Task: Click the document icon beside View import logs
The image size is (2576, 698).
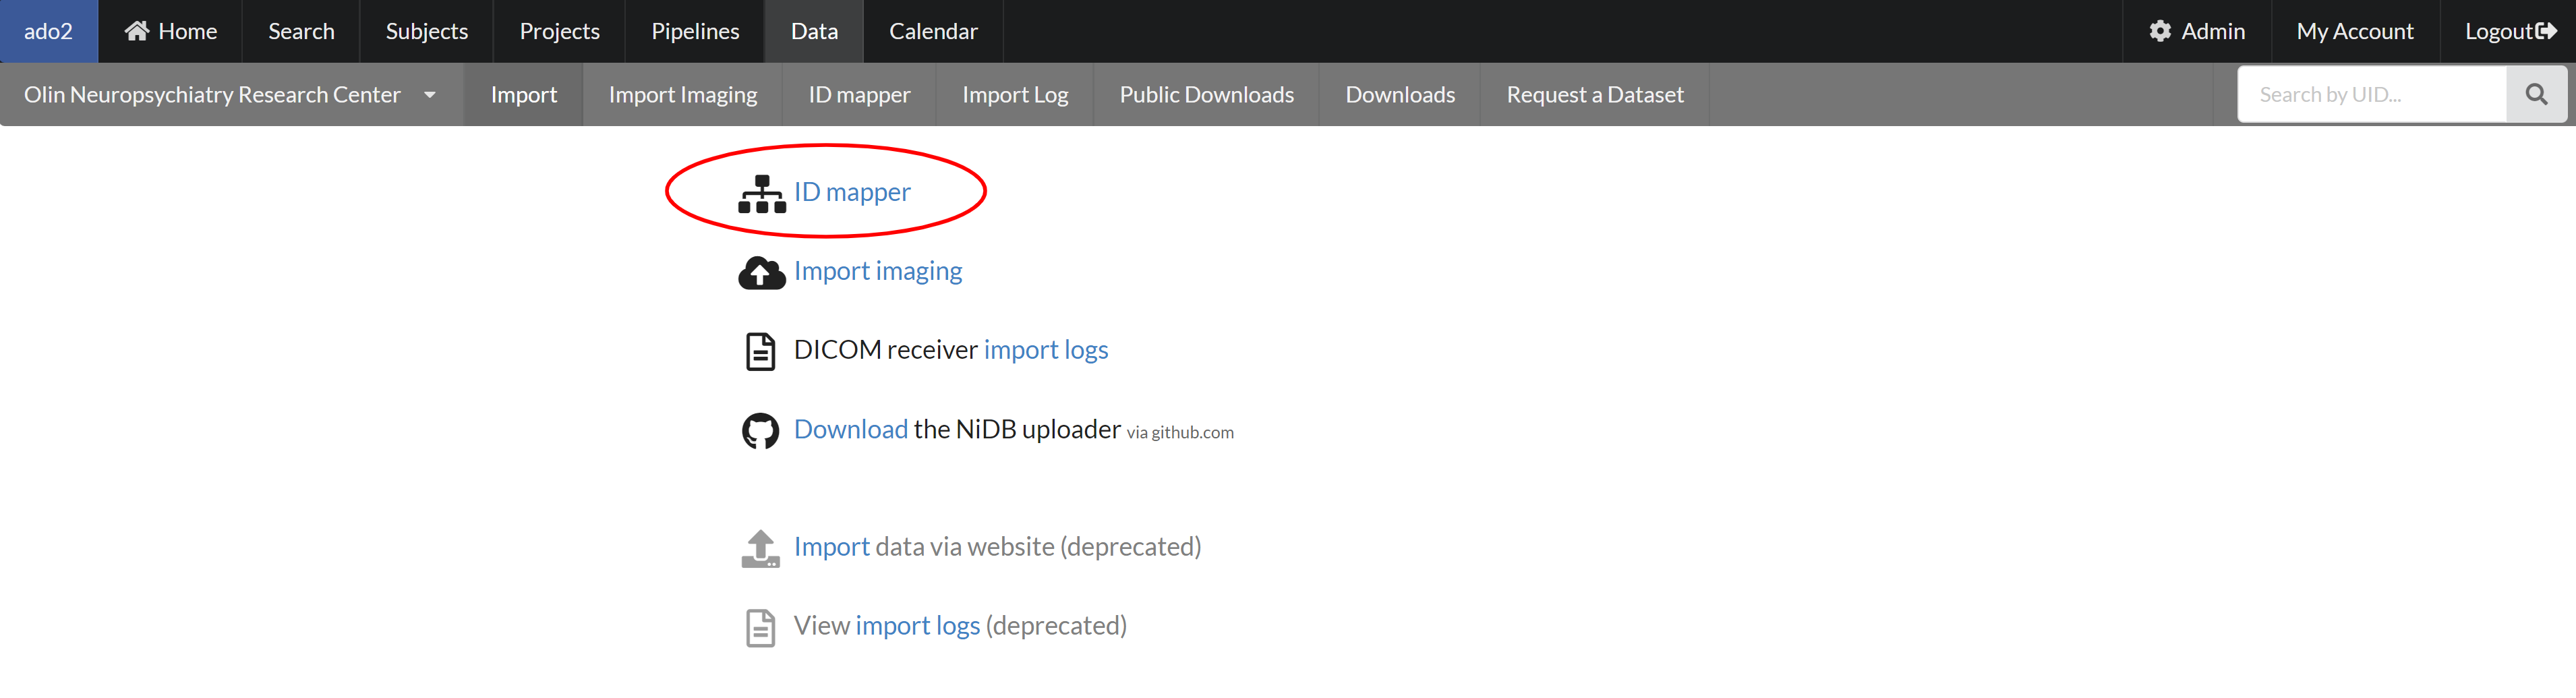Action: (761, 626)
